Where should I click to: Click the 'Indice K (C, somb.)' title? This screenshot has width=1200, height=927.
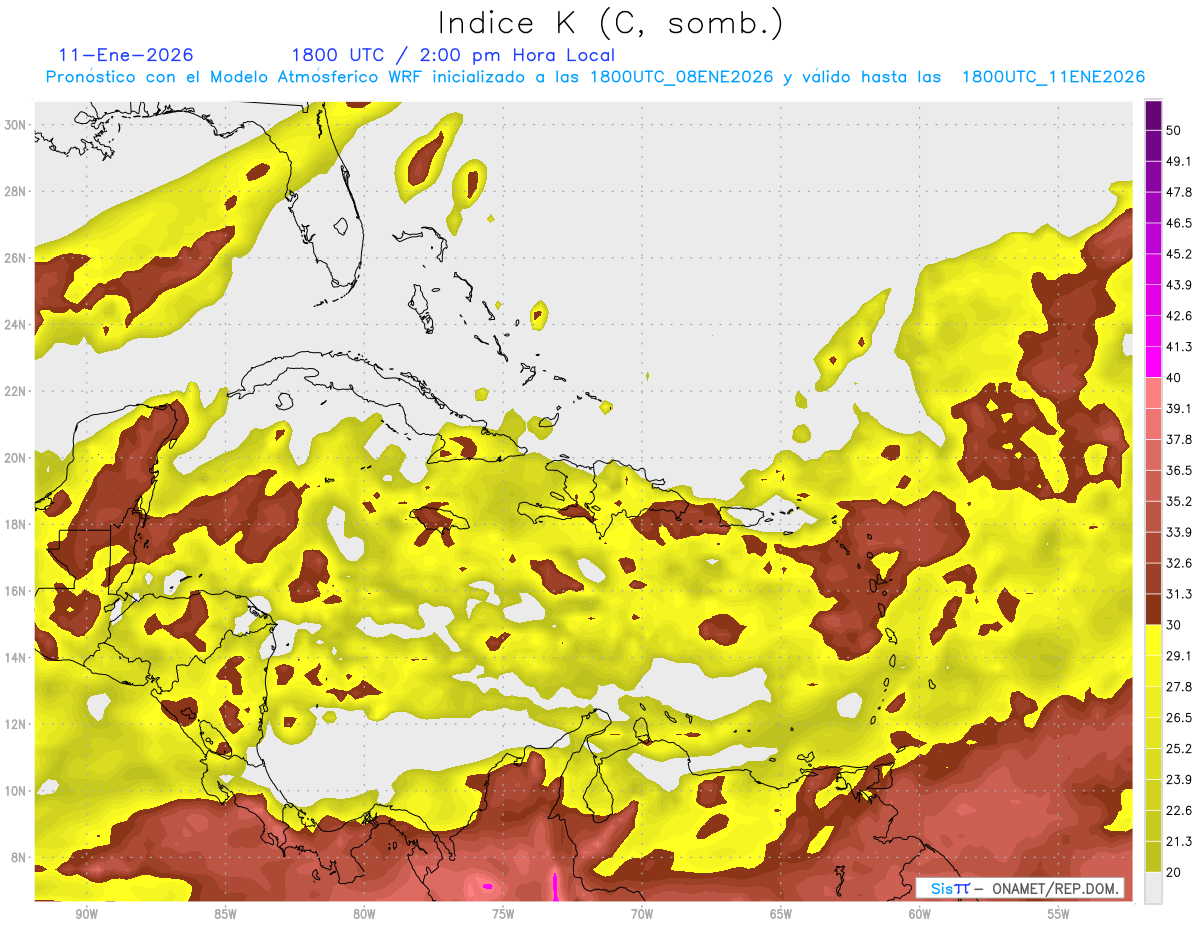pyautogui.click(x=611, y=23)
